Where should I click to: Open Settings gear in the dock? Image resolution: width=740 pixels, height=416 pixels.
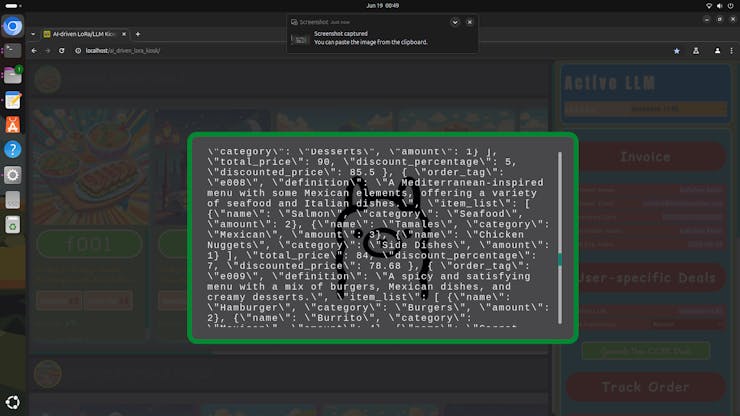point(13,175)
